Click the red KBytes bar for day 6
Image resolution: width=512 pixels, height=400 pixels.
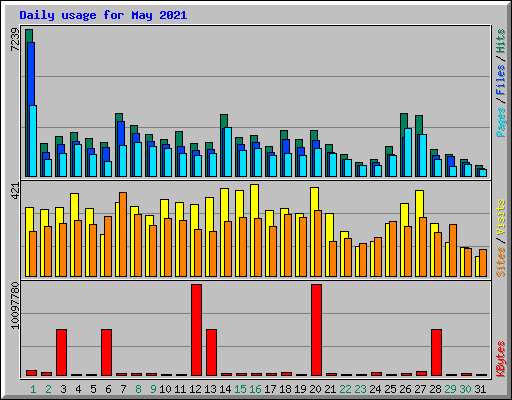[106, 353]
